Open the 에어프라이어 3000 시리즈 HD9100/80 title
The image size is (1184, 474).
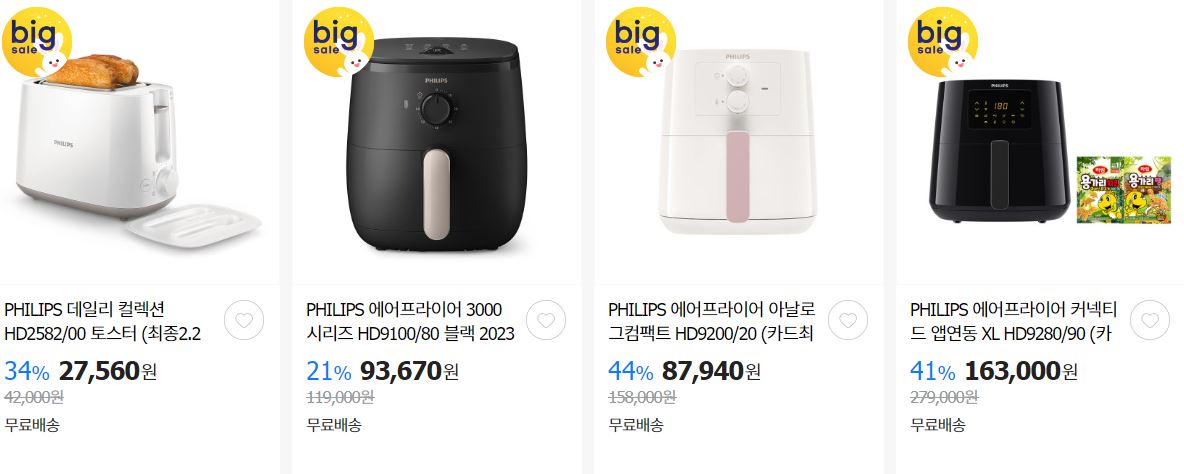pyautogui.click(x=411, y=322)
